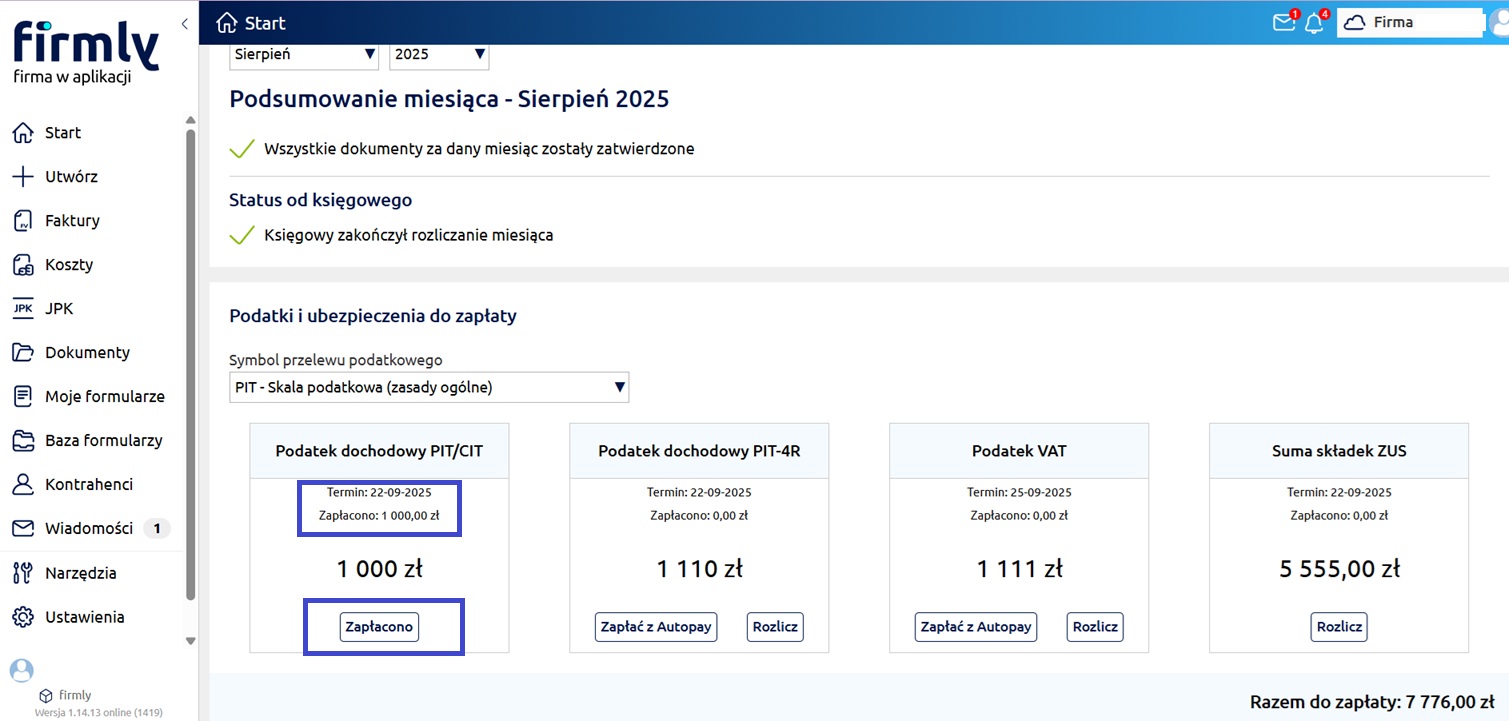1509x721 pixels.
Task: Click Zapłać z Autopay for Podatek VAT
Action: point(976,627)
